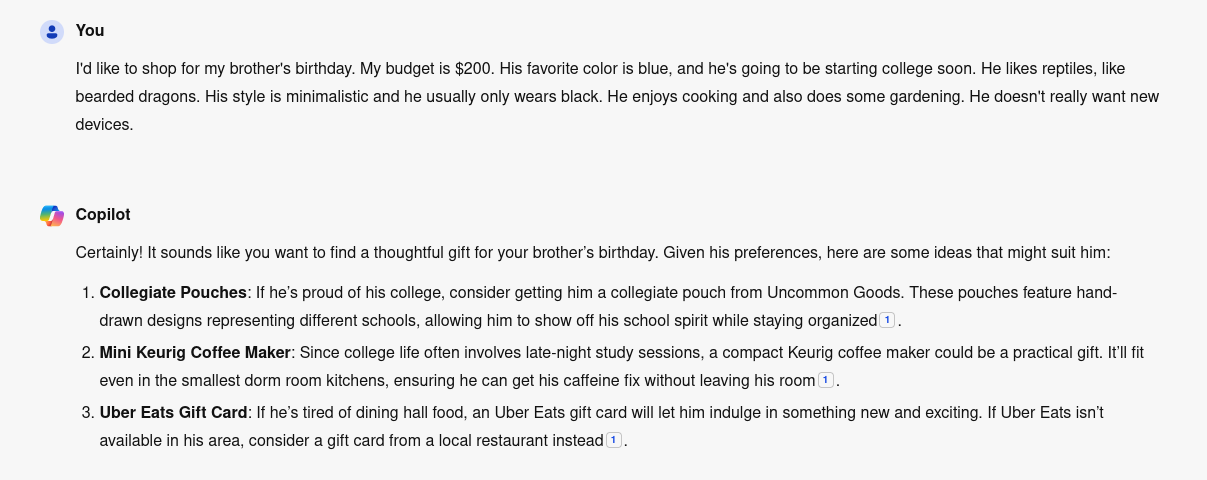Click the Copilot logo icon

tap(52, 215)
